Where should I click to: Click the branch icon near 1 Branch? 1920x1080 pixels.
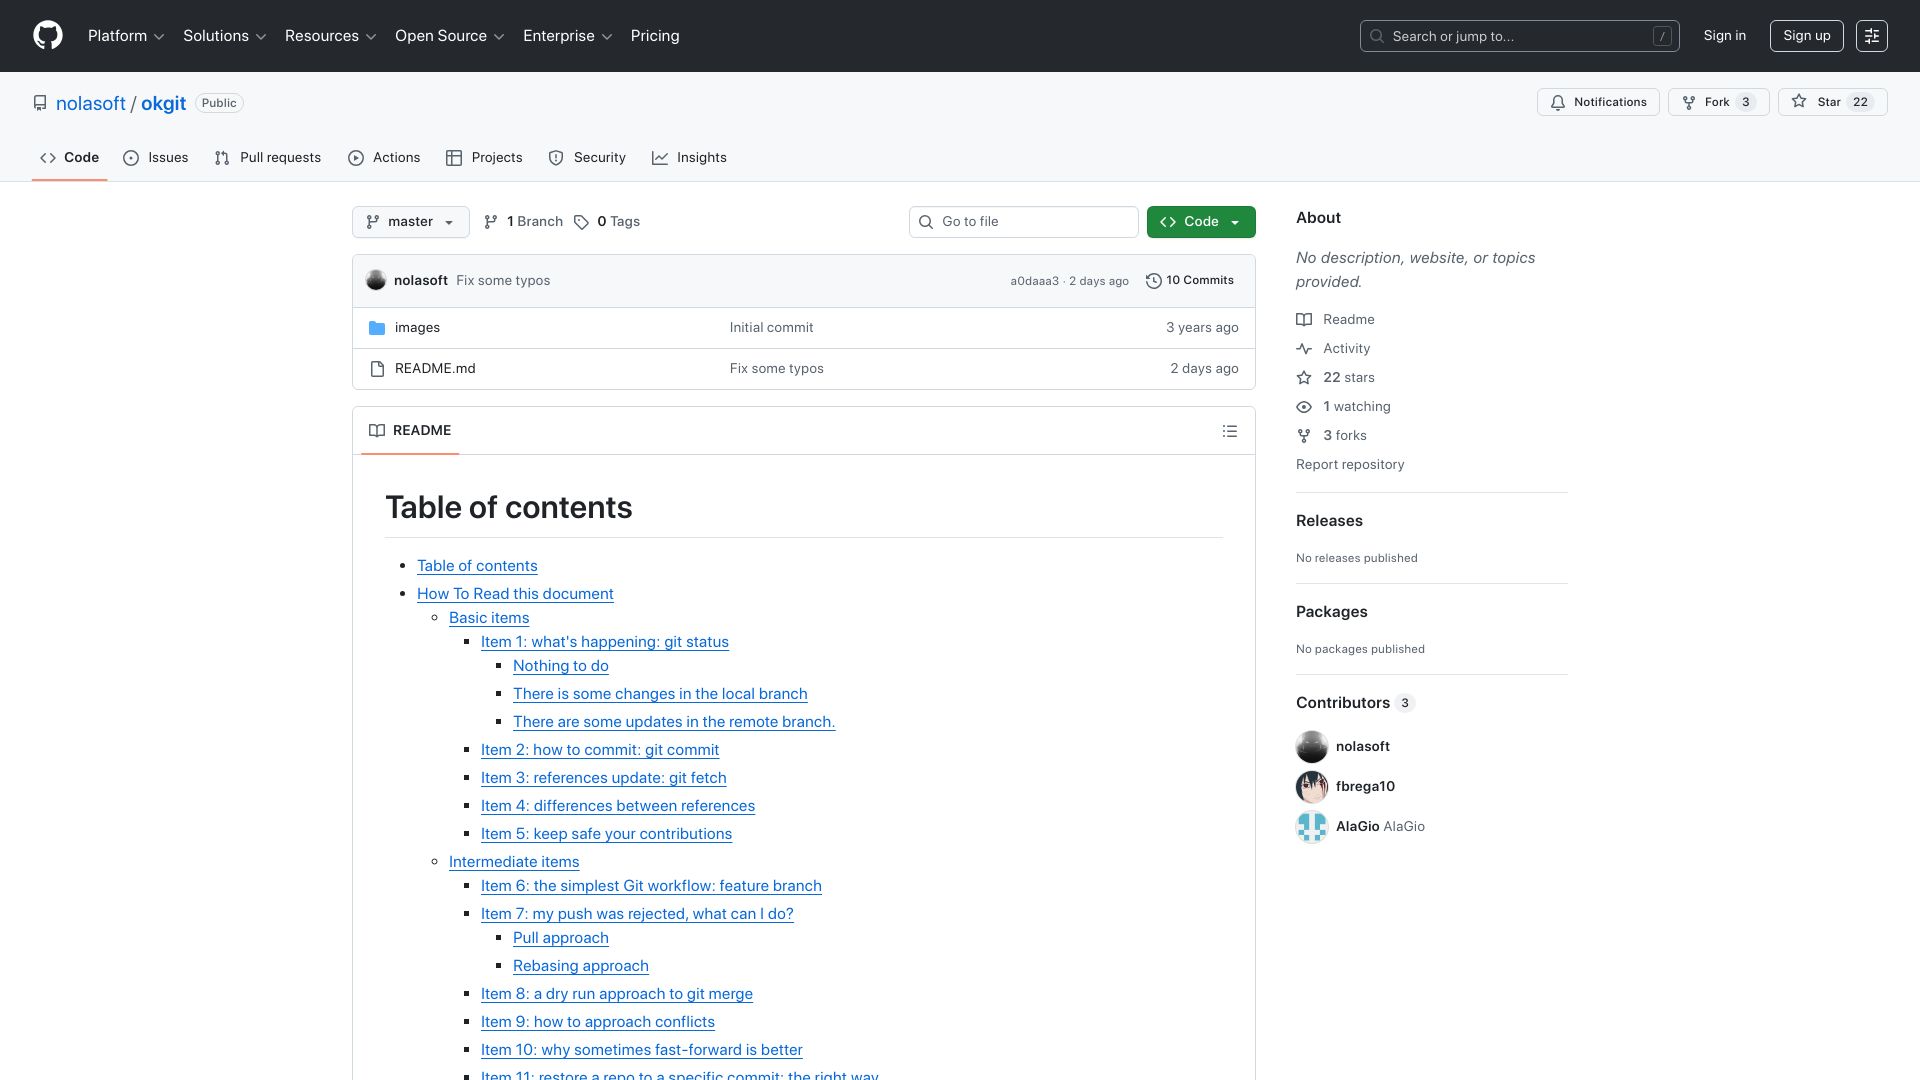click(x=491, y=222)
